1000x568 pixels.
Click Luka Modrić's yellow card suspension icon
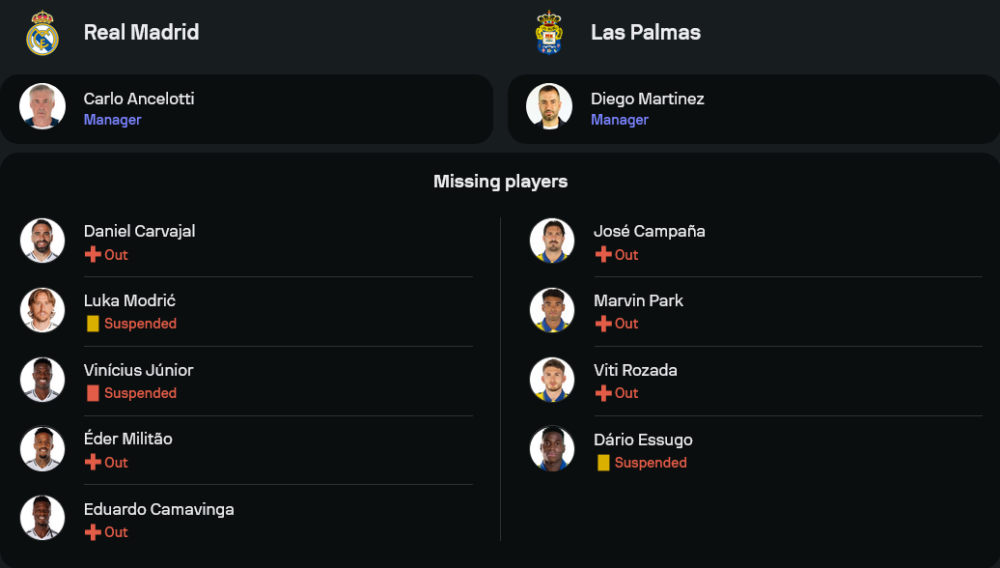pos(93,324)
